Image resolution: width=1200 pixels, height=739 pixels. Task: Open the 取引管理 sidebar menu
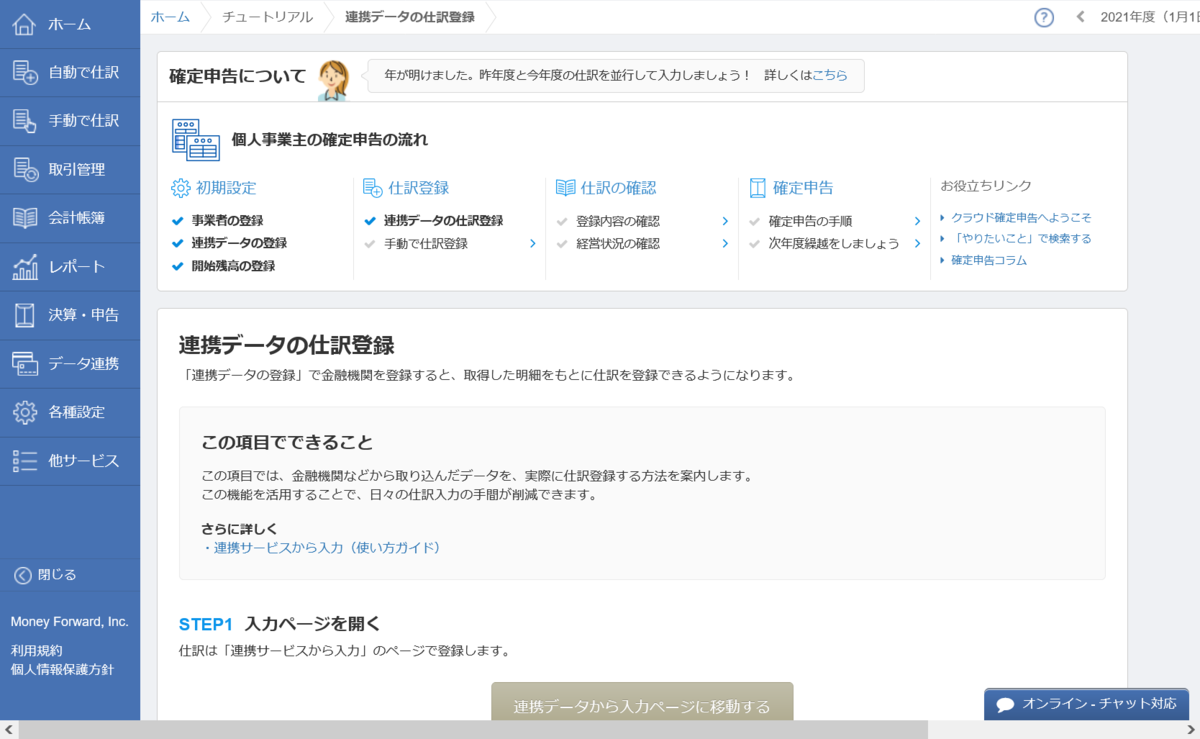pos(70,169)
